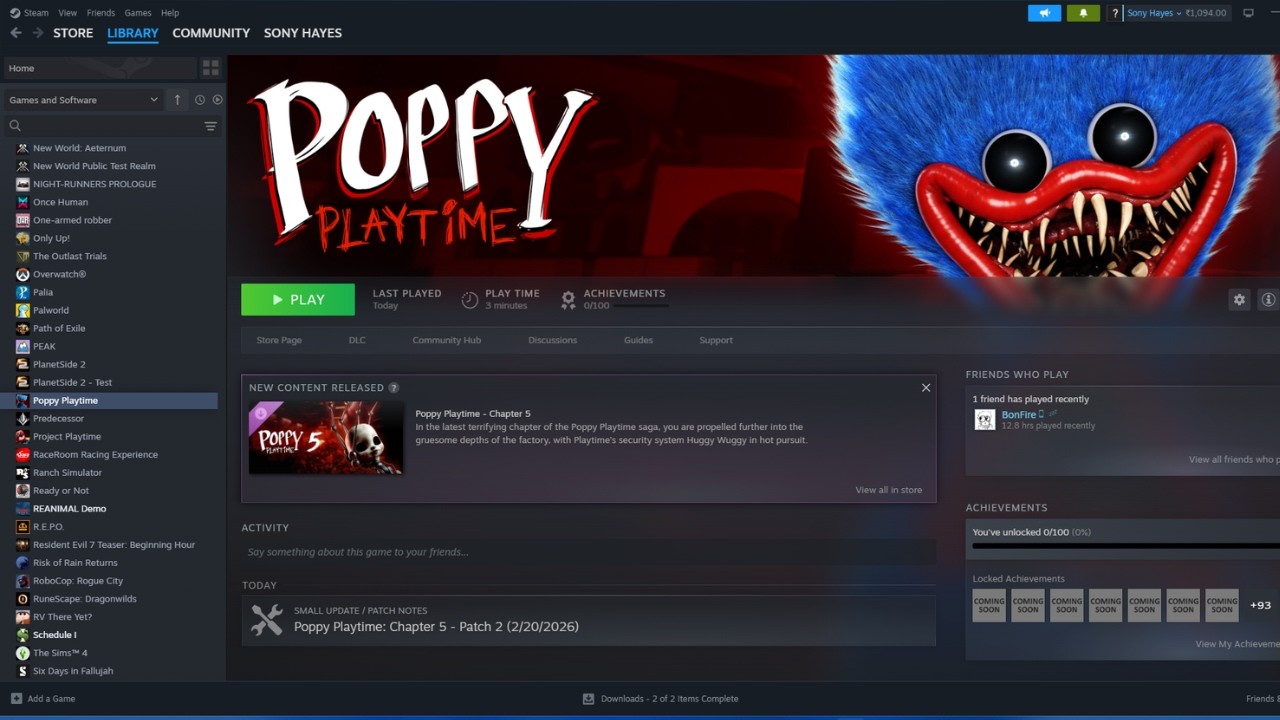Click the New Content Released help icon
This screenshot has width=1280, height=720.
coord(394,388)
